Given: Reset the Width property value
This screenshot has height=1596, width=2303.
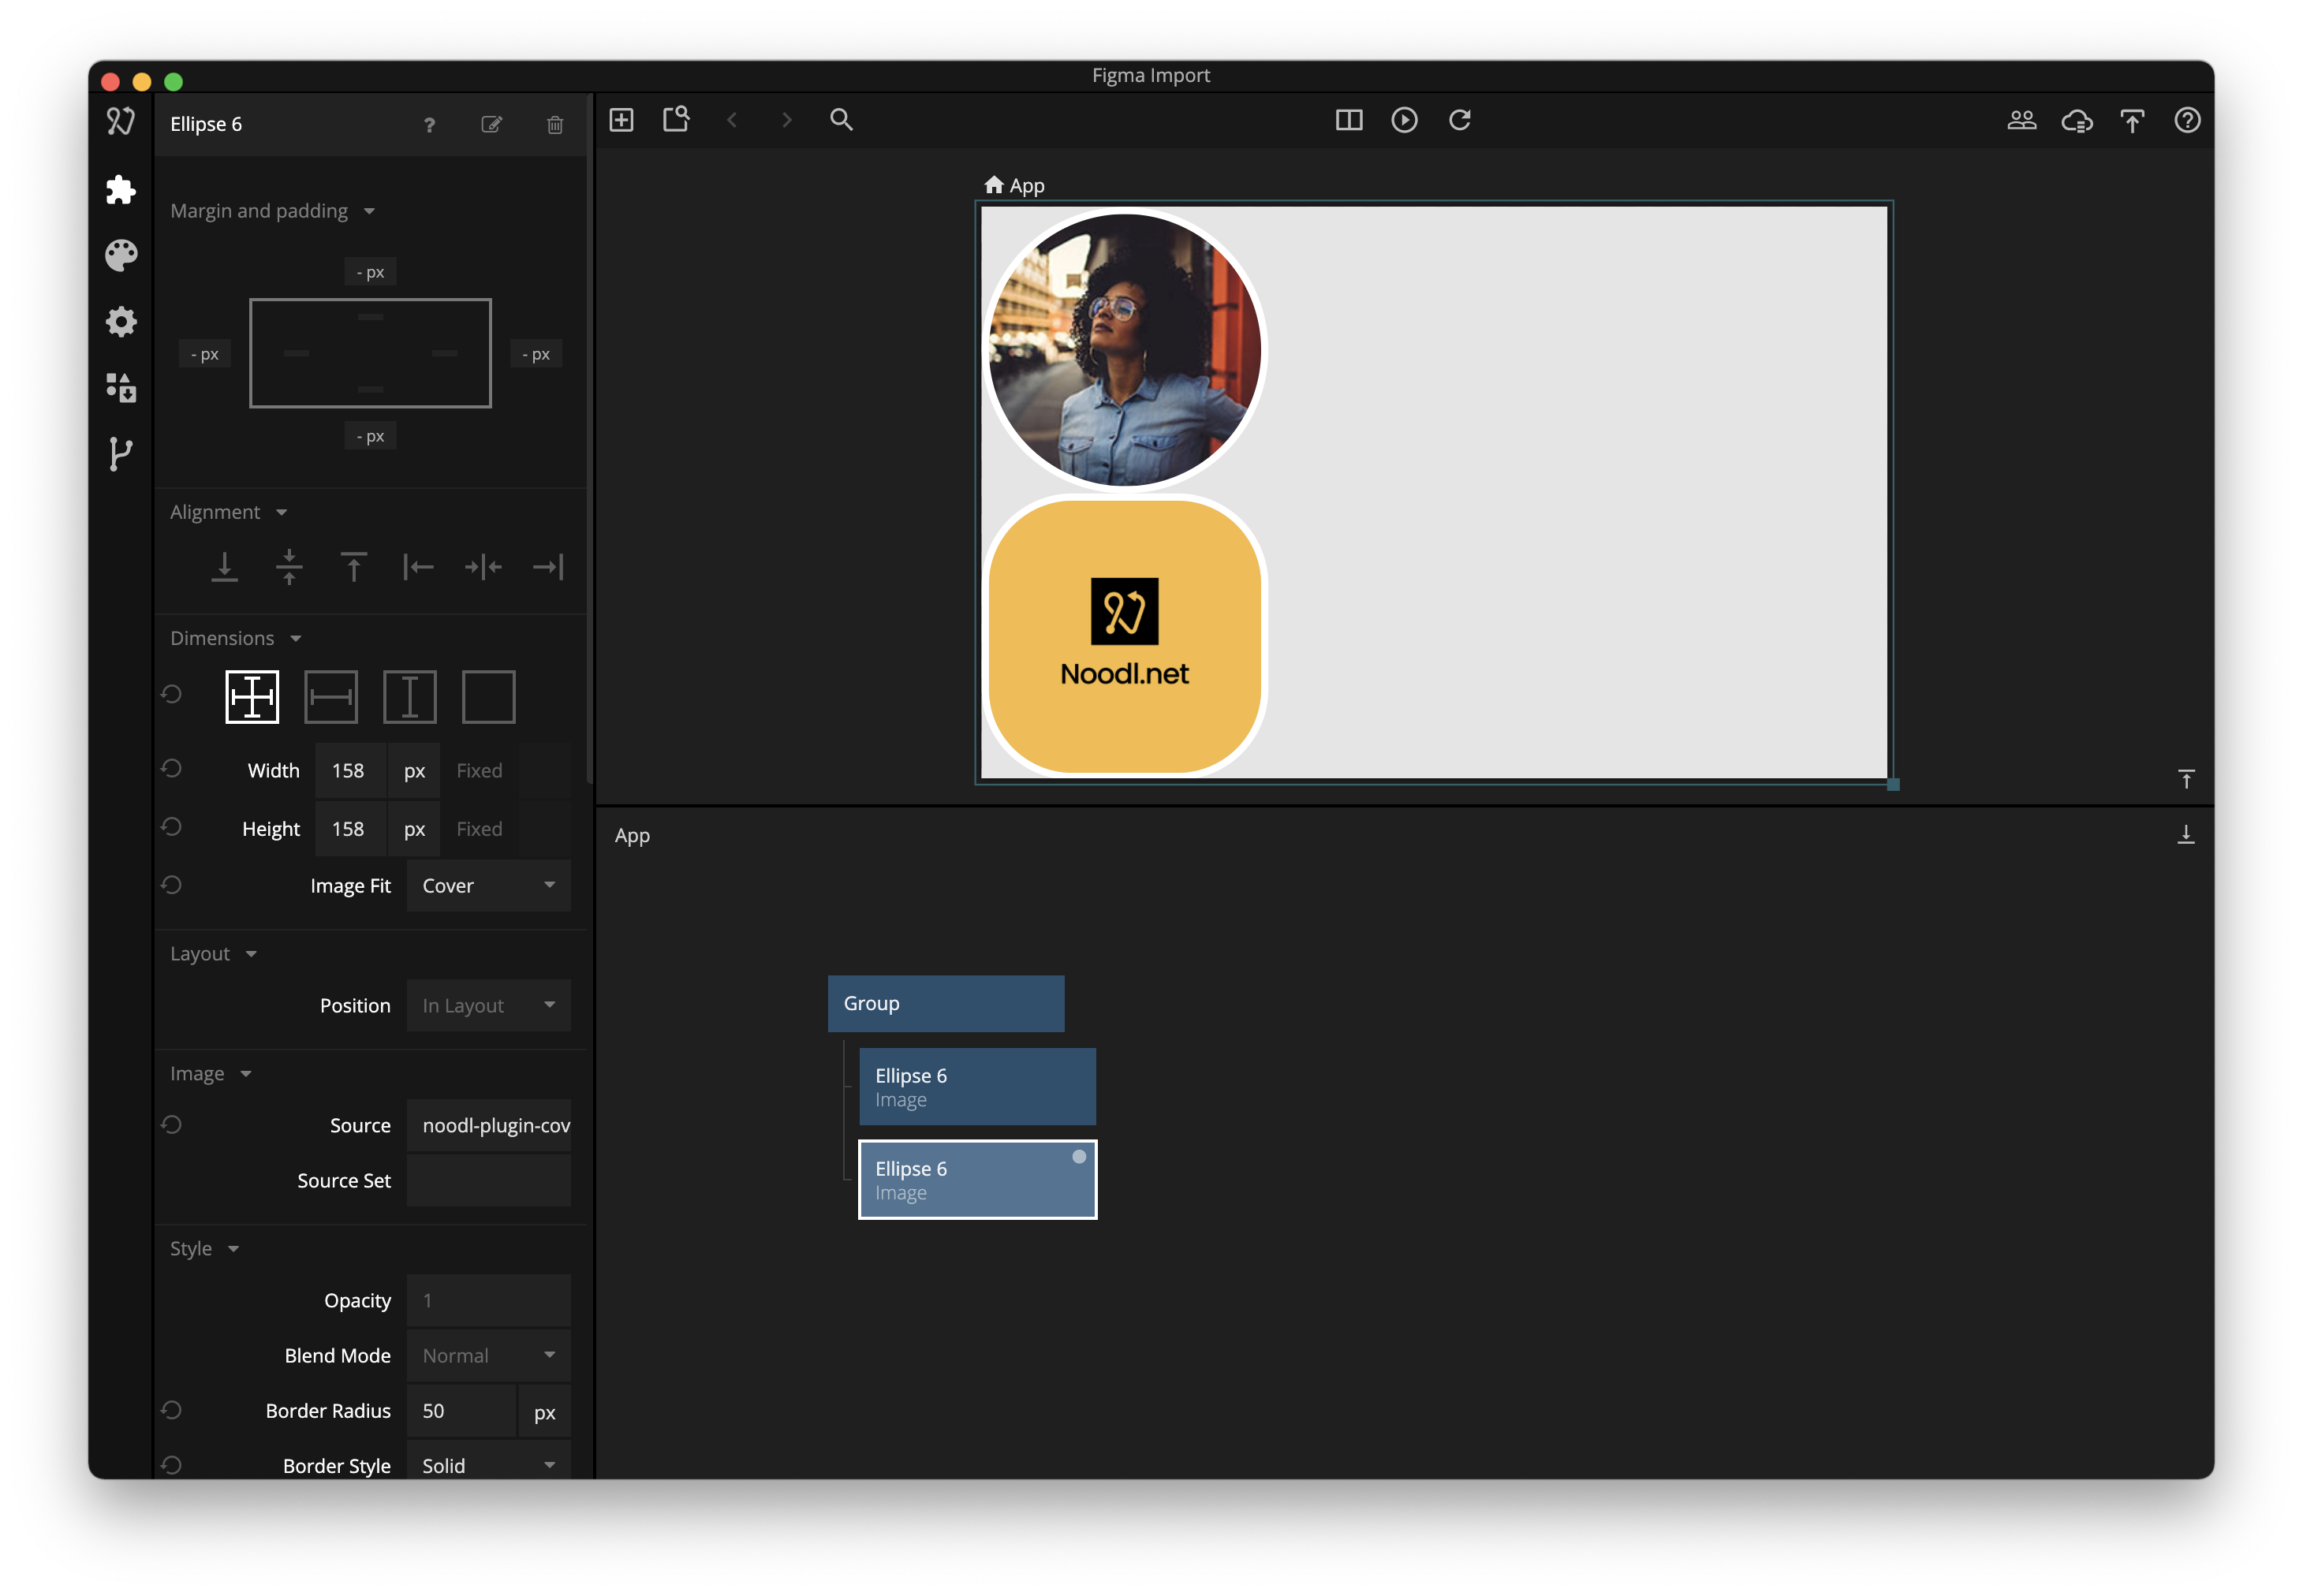Looking at the screenshot, I should [x=172, y=769].
